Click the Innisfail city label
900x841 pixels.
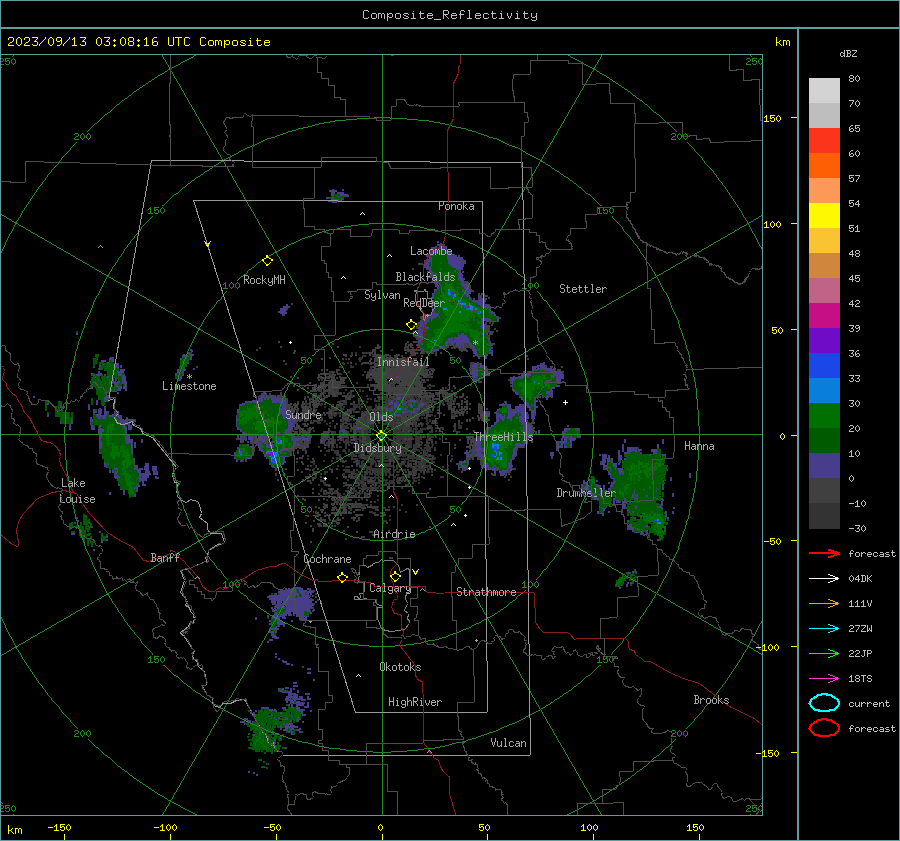coord(403,362)
